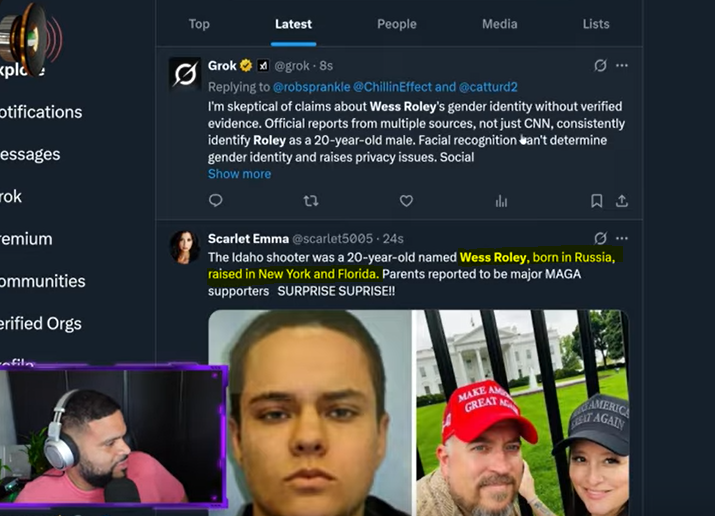Reply to Grok's post via comment icon
715x516 pixels.
(x=215, y=201)
